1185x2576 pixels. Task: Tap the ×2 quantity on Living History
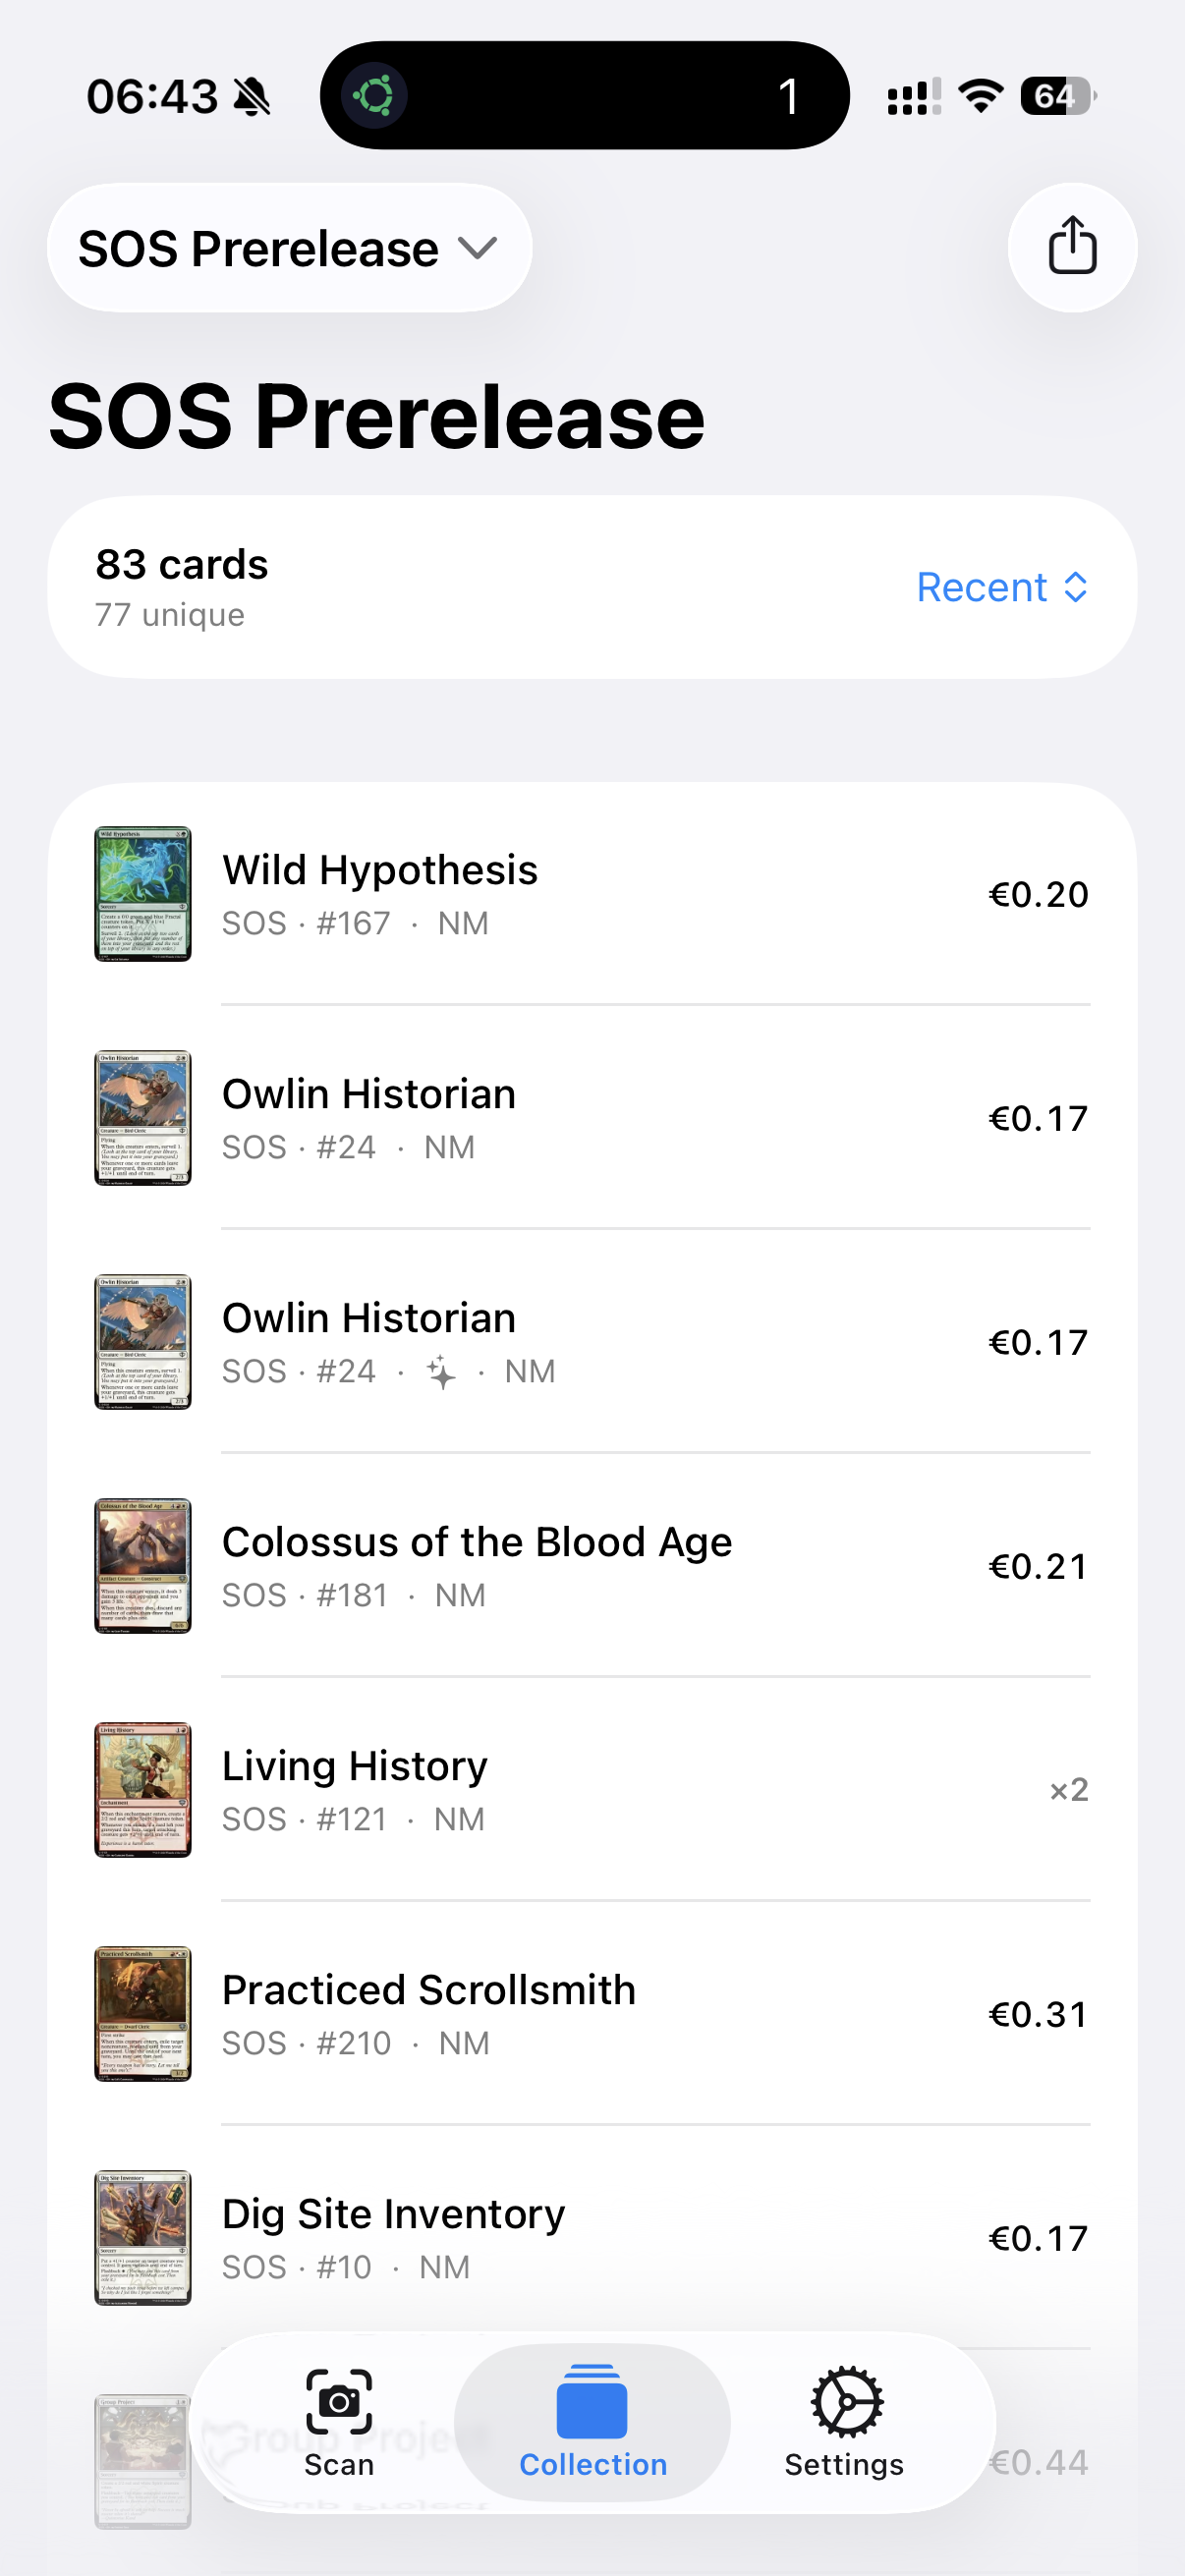[1068, 1789]
